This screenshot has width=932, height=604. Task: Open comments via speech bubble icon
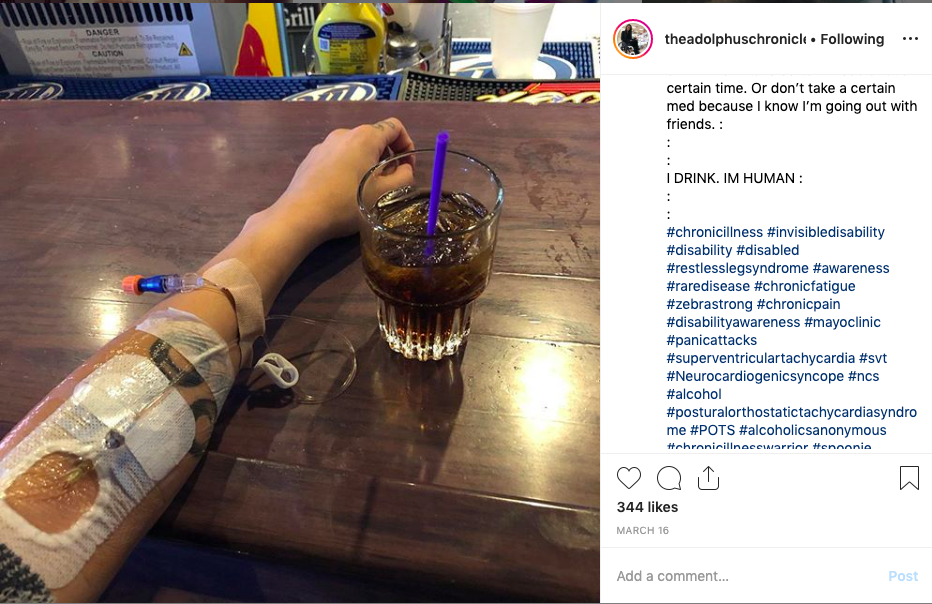tap(669, 478)
